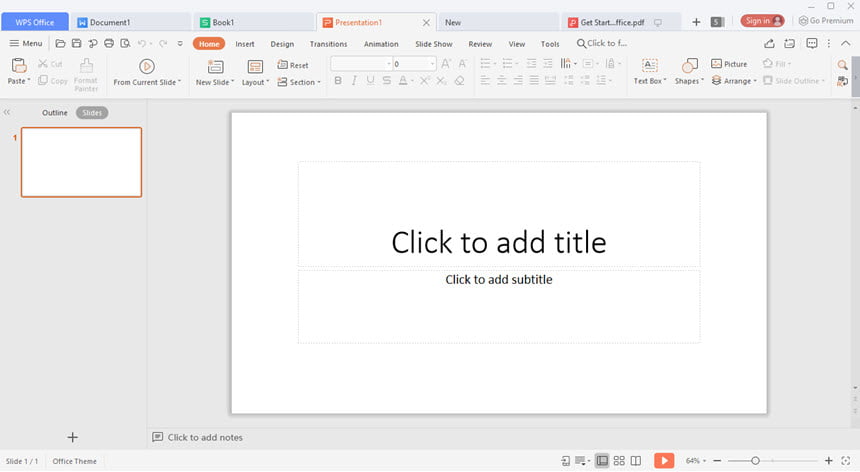860x472 pixels.
Task: Click the Fit slide to window icon
Action: pyautogui.click(x=846, y=461)
